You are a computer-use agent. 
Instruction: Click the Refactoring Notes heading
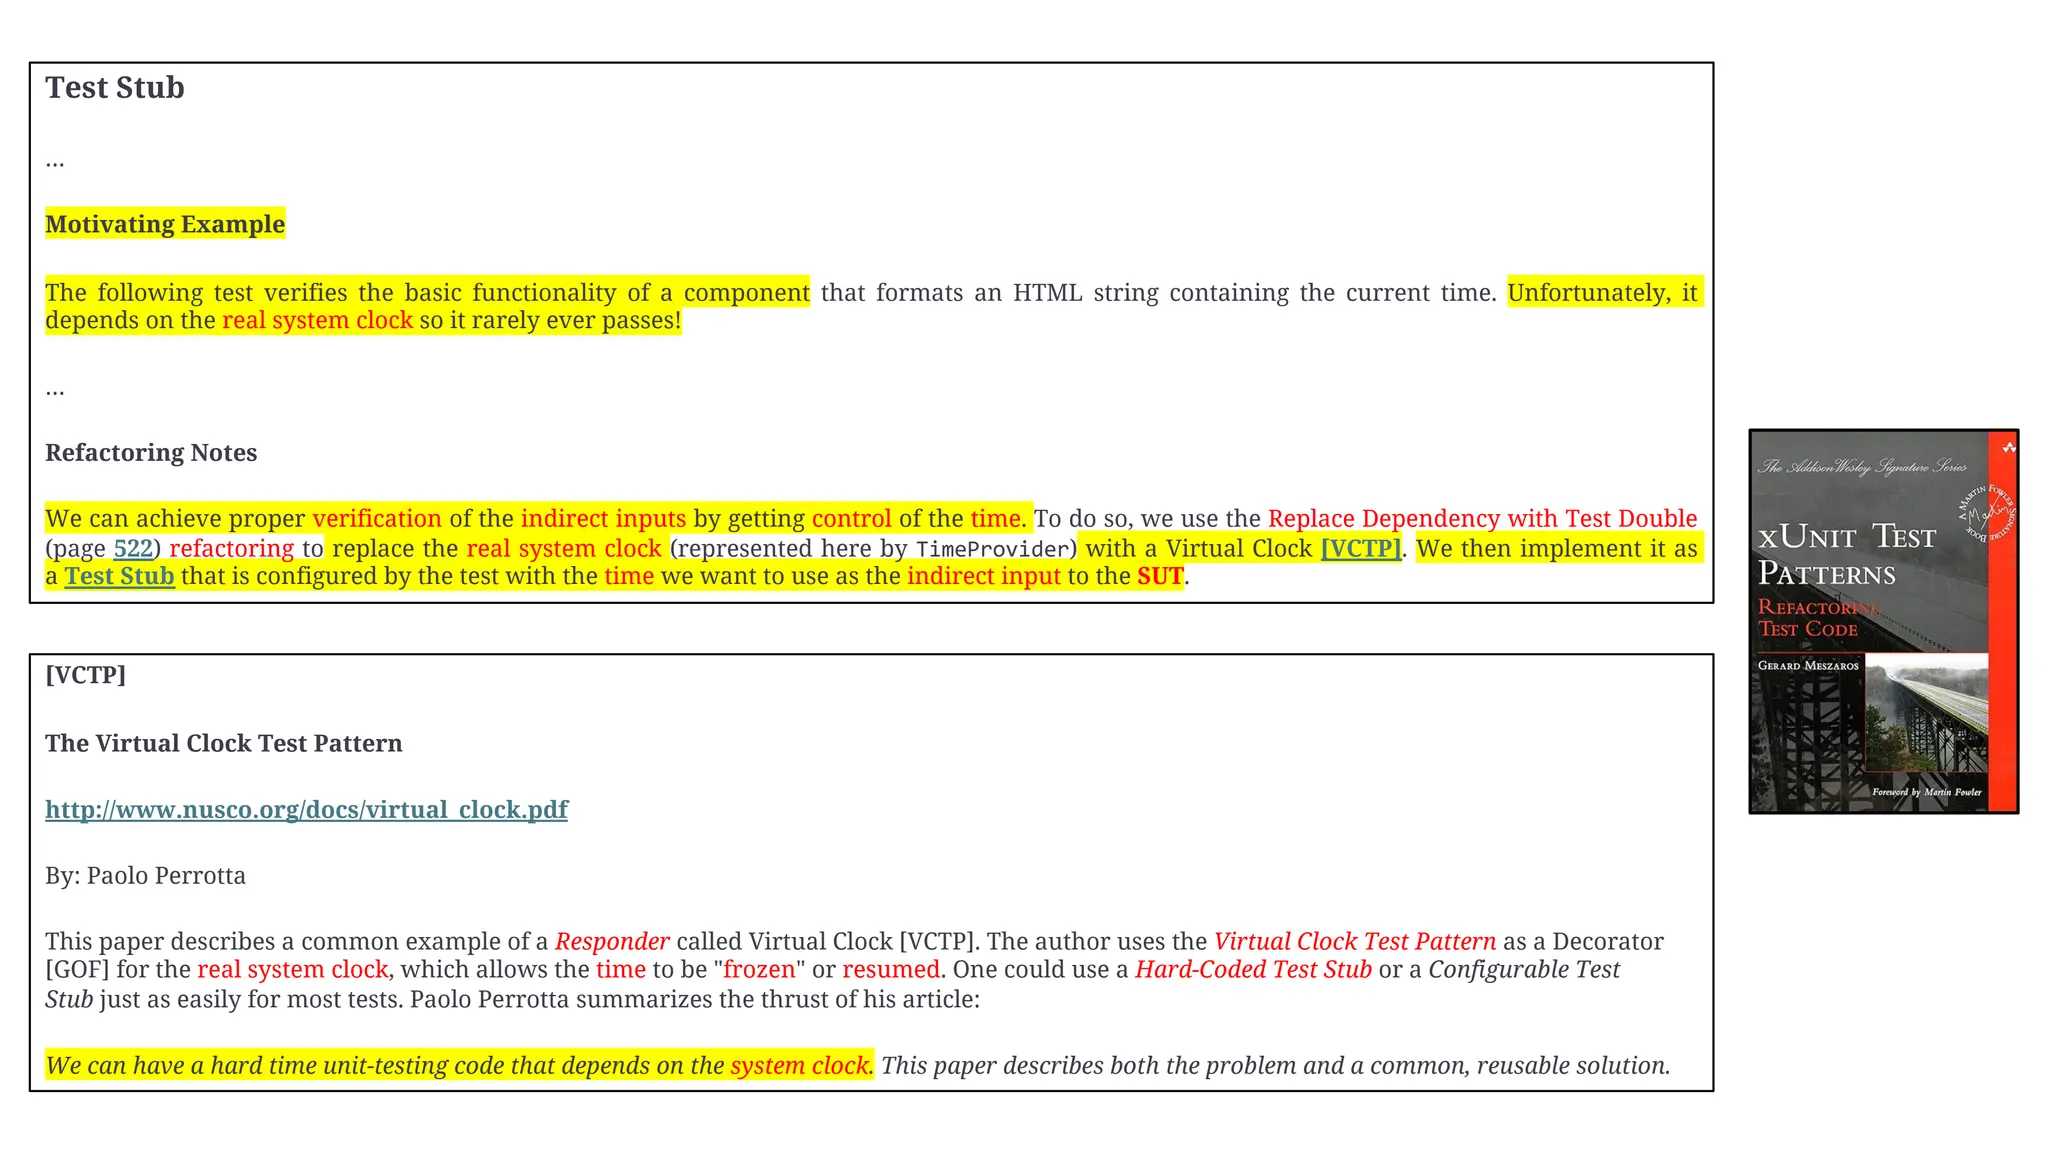point(151,453)
